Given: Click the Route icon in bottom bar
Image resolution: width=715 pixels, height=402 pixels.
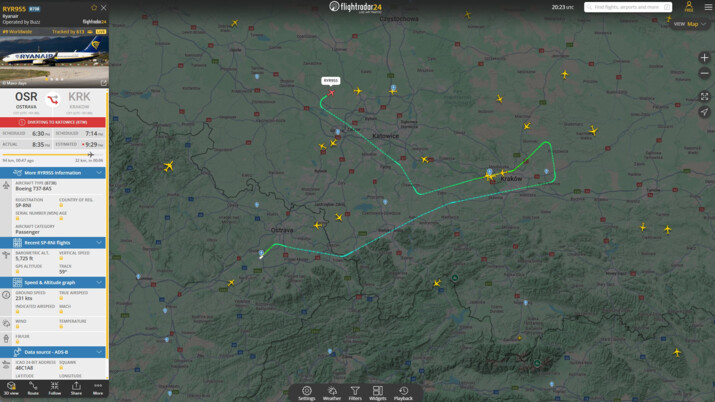Looking at the screenshot, I should [33, 388].
